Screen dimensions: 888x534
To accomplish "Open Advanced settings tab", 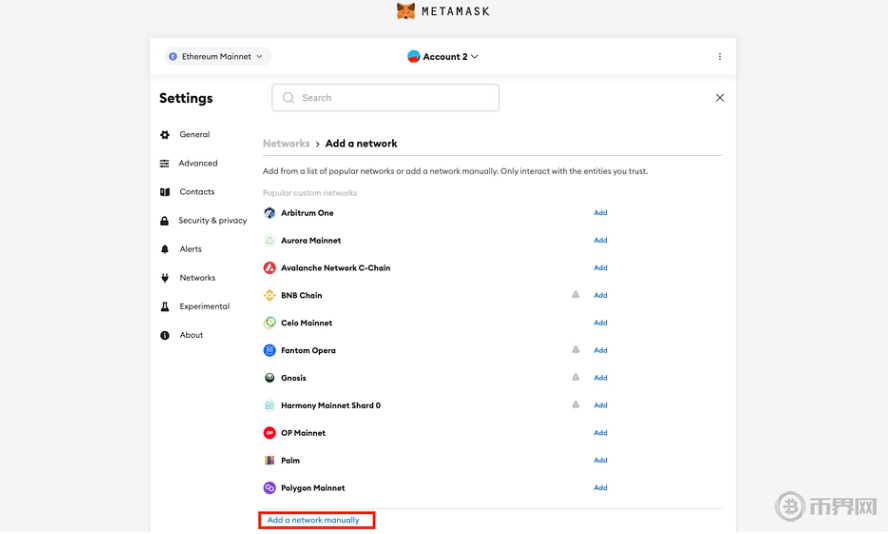I will click(197, 163).
